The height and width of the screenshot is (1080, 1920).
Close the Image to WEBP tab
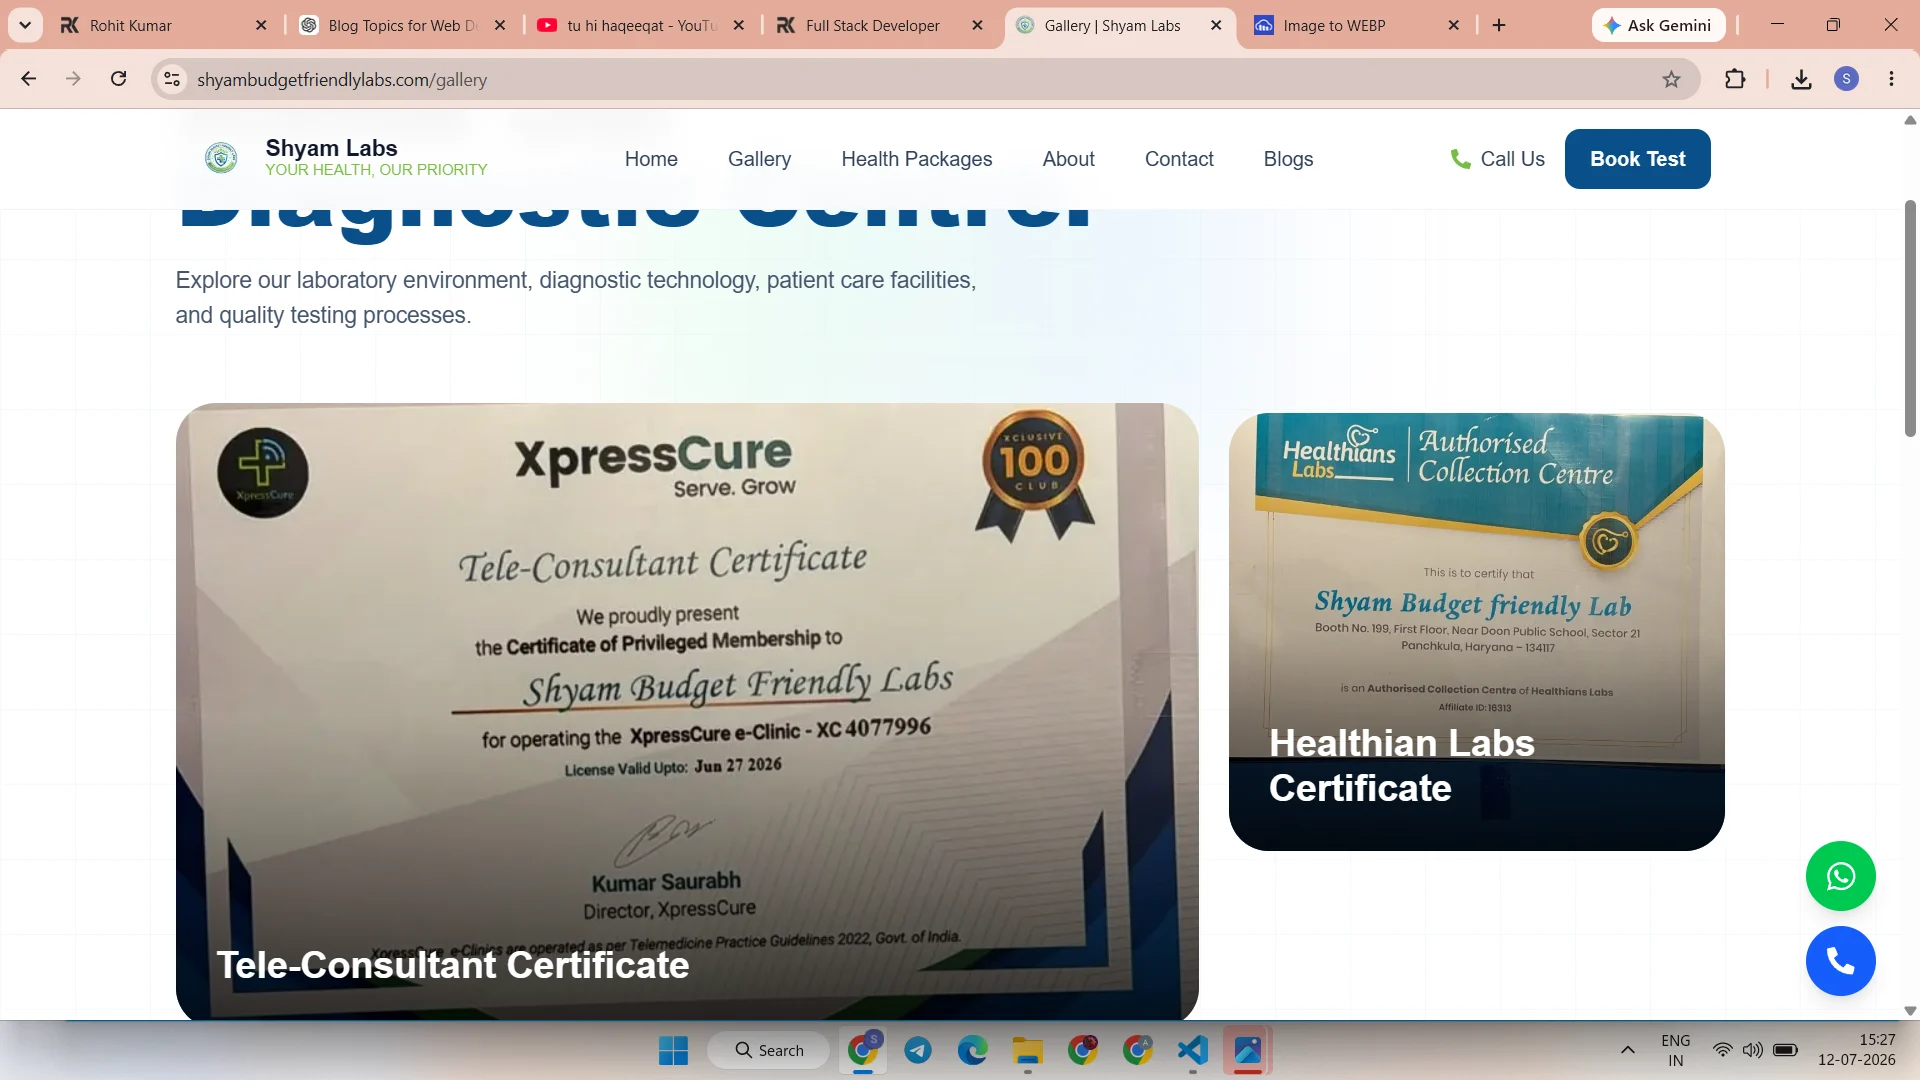[x=1454, y=25]
